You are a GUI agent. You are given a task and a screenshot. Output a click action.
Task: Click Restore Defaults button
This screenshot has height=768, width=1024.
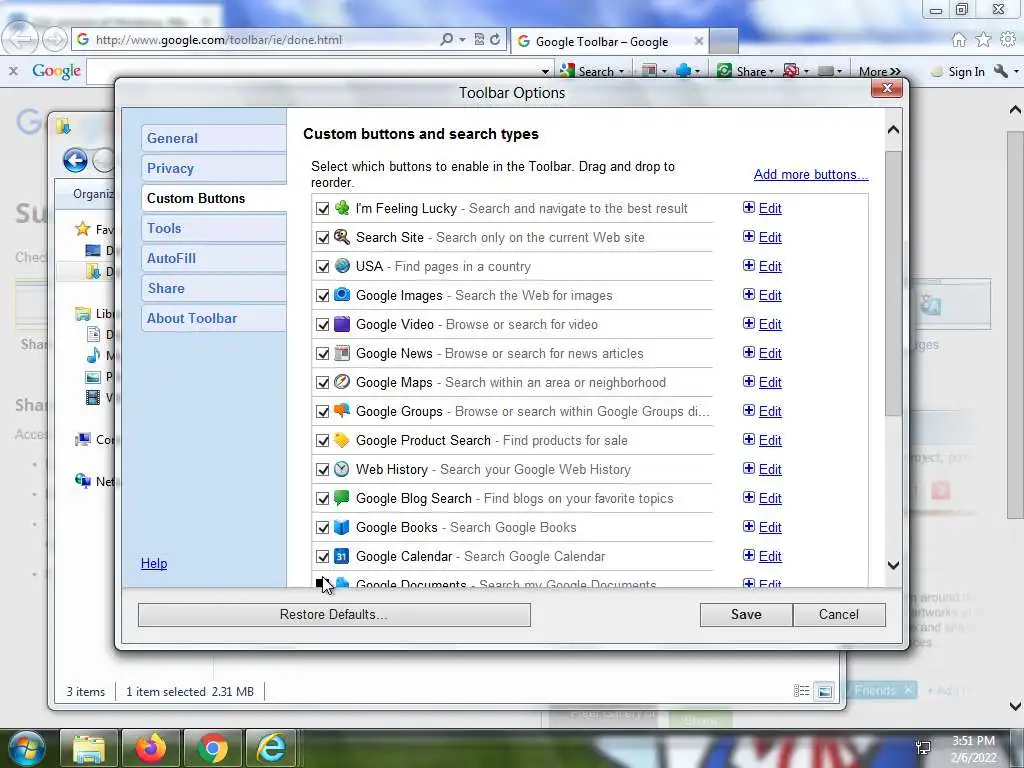(x=334, y=615)
